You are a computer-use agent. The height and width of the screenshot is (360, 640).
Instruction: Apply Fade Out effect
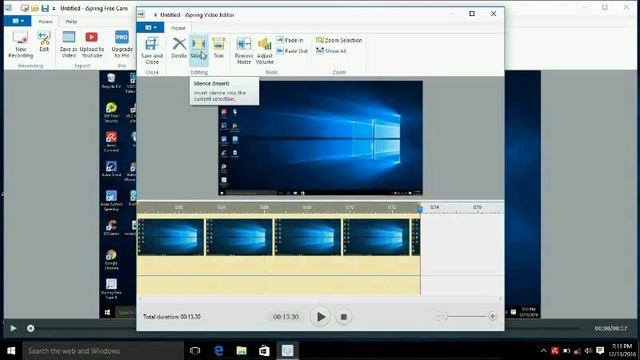pyautogui.click(x=292, y=51)
